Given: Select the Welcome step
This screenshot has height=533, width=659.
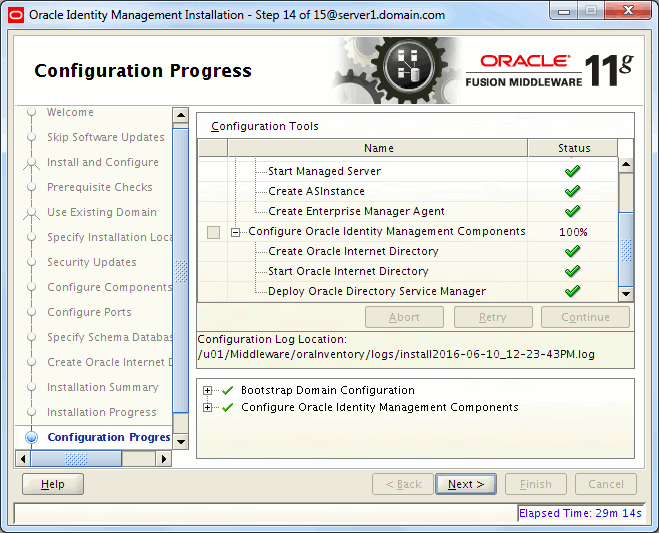Looking at the screenshot, I should point(70,112).
